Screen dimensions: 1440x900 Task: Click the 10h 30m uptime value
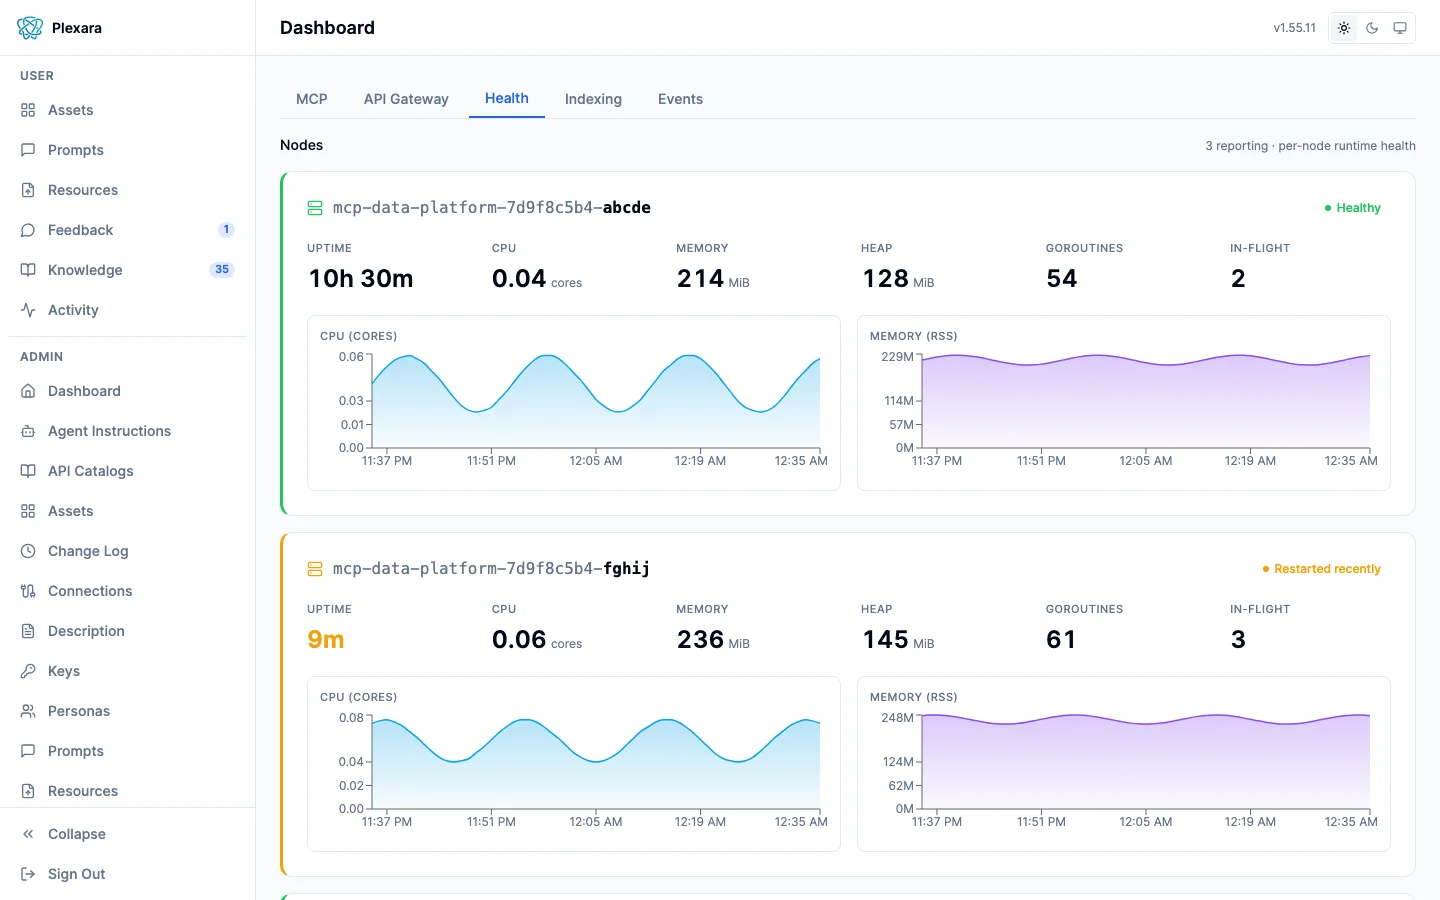click(361, 279)
